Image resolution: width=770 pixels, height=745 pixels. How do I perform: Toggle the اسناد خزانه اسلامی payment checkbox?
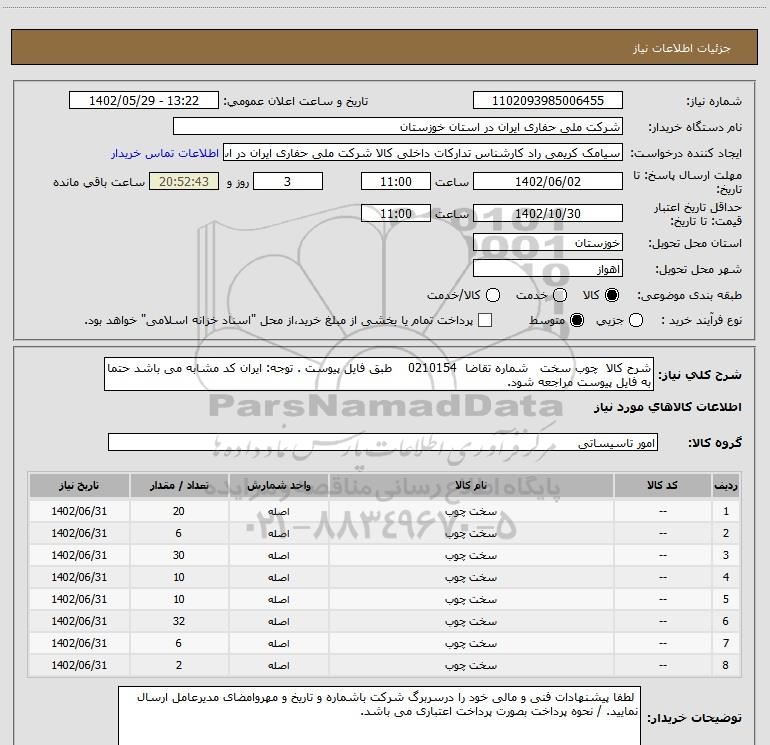click(x=485, y=320)
